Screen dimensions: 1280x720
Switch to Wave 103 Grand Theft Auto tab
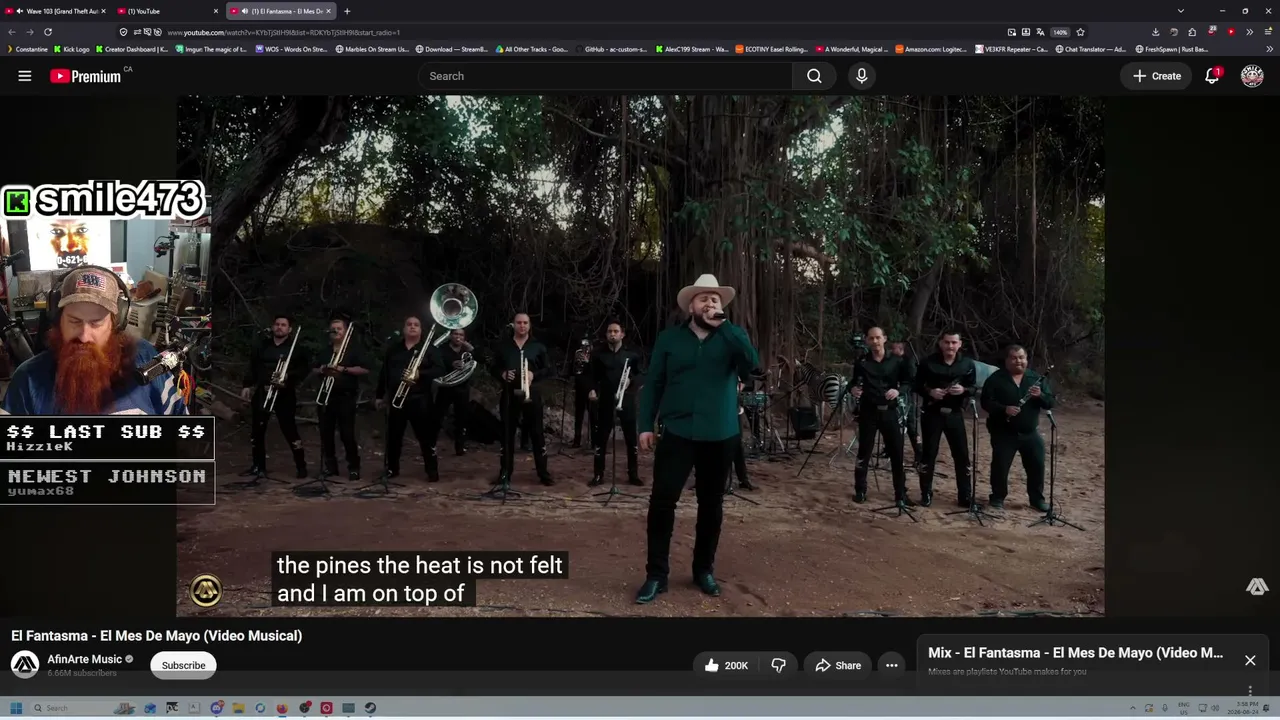pos(58,11)
